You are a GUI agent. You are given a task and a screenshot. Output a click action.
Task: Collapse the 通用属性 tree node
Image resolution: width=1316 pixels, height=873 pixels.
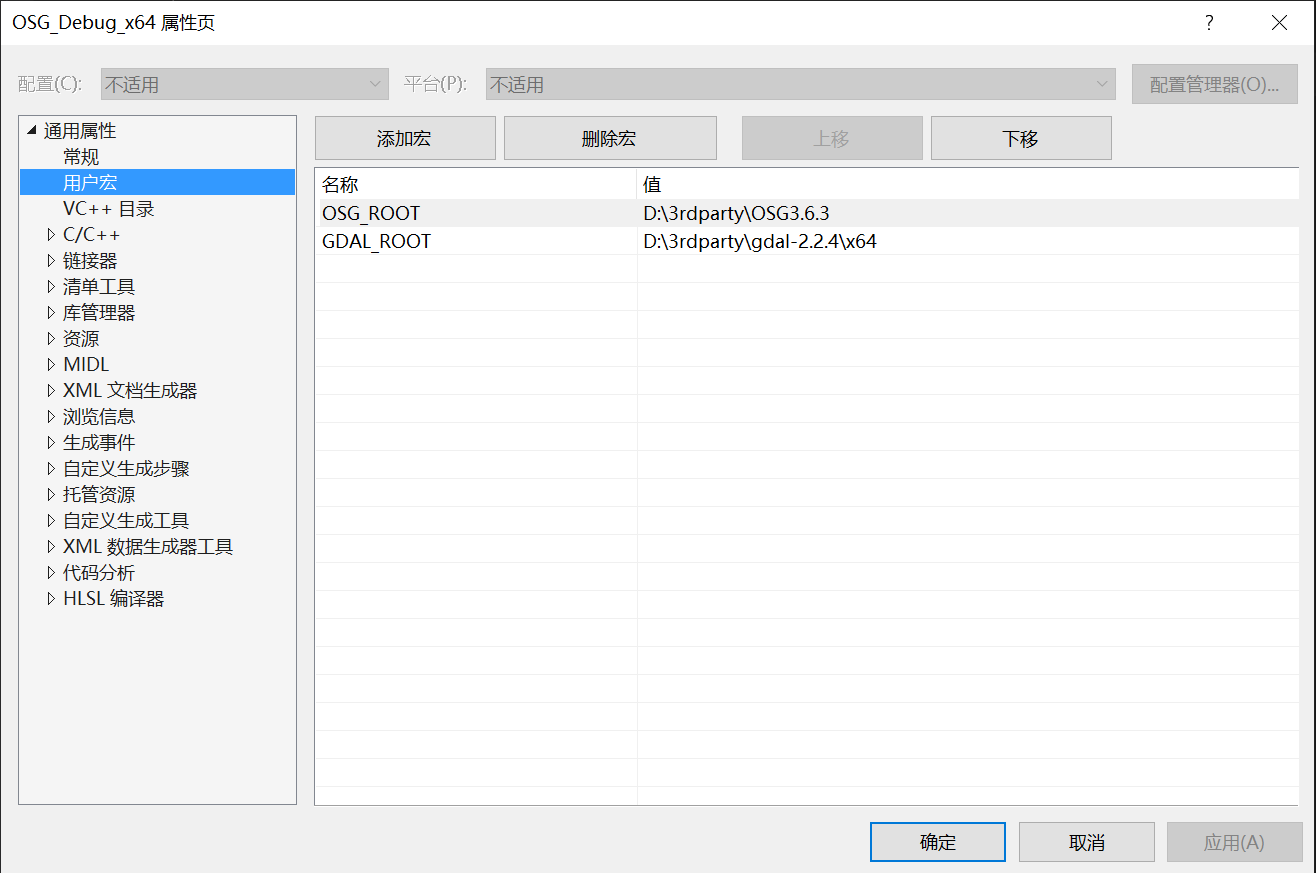30,130
